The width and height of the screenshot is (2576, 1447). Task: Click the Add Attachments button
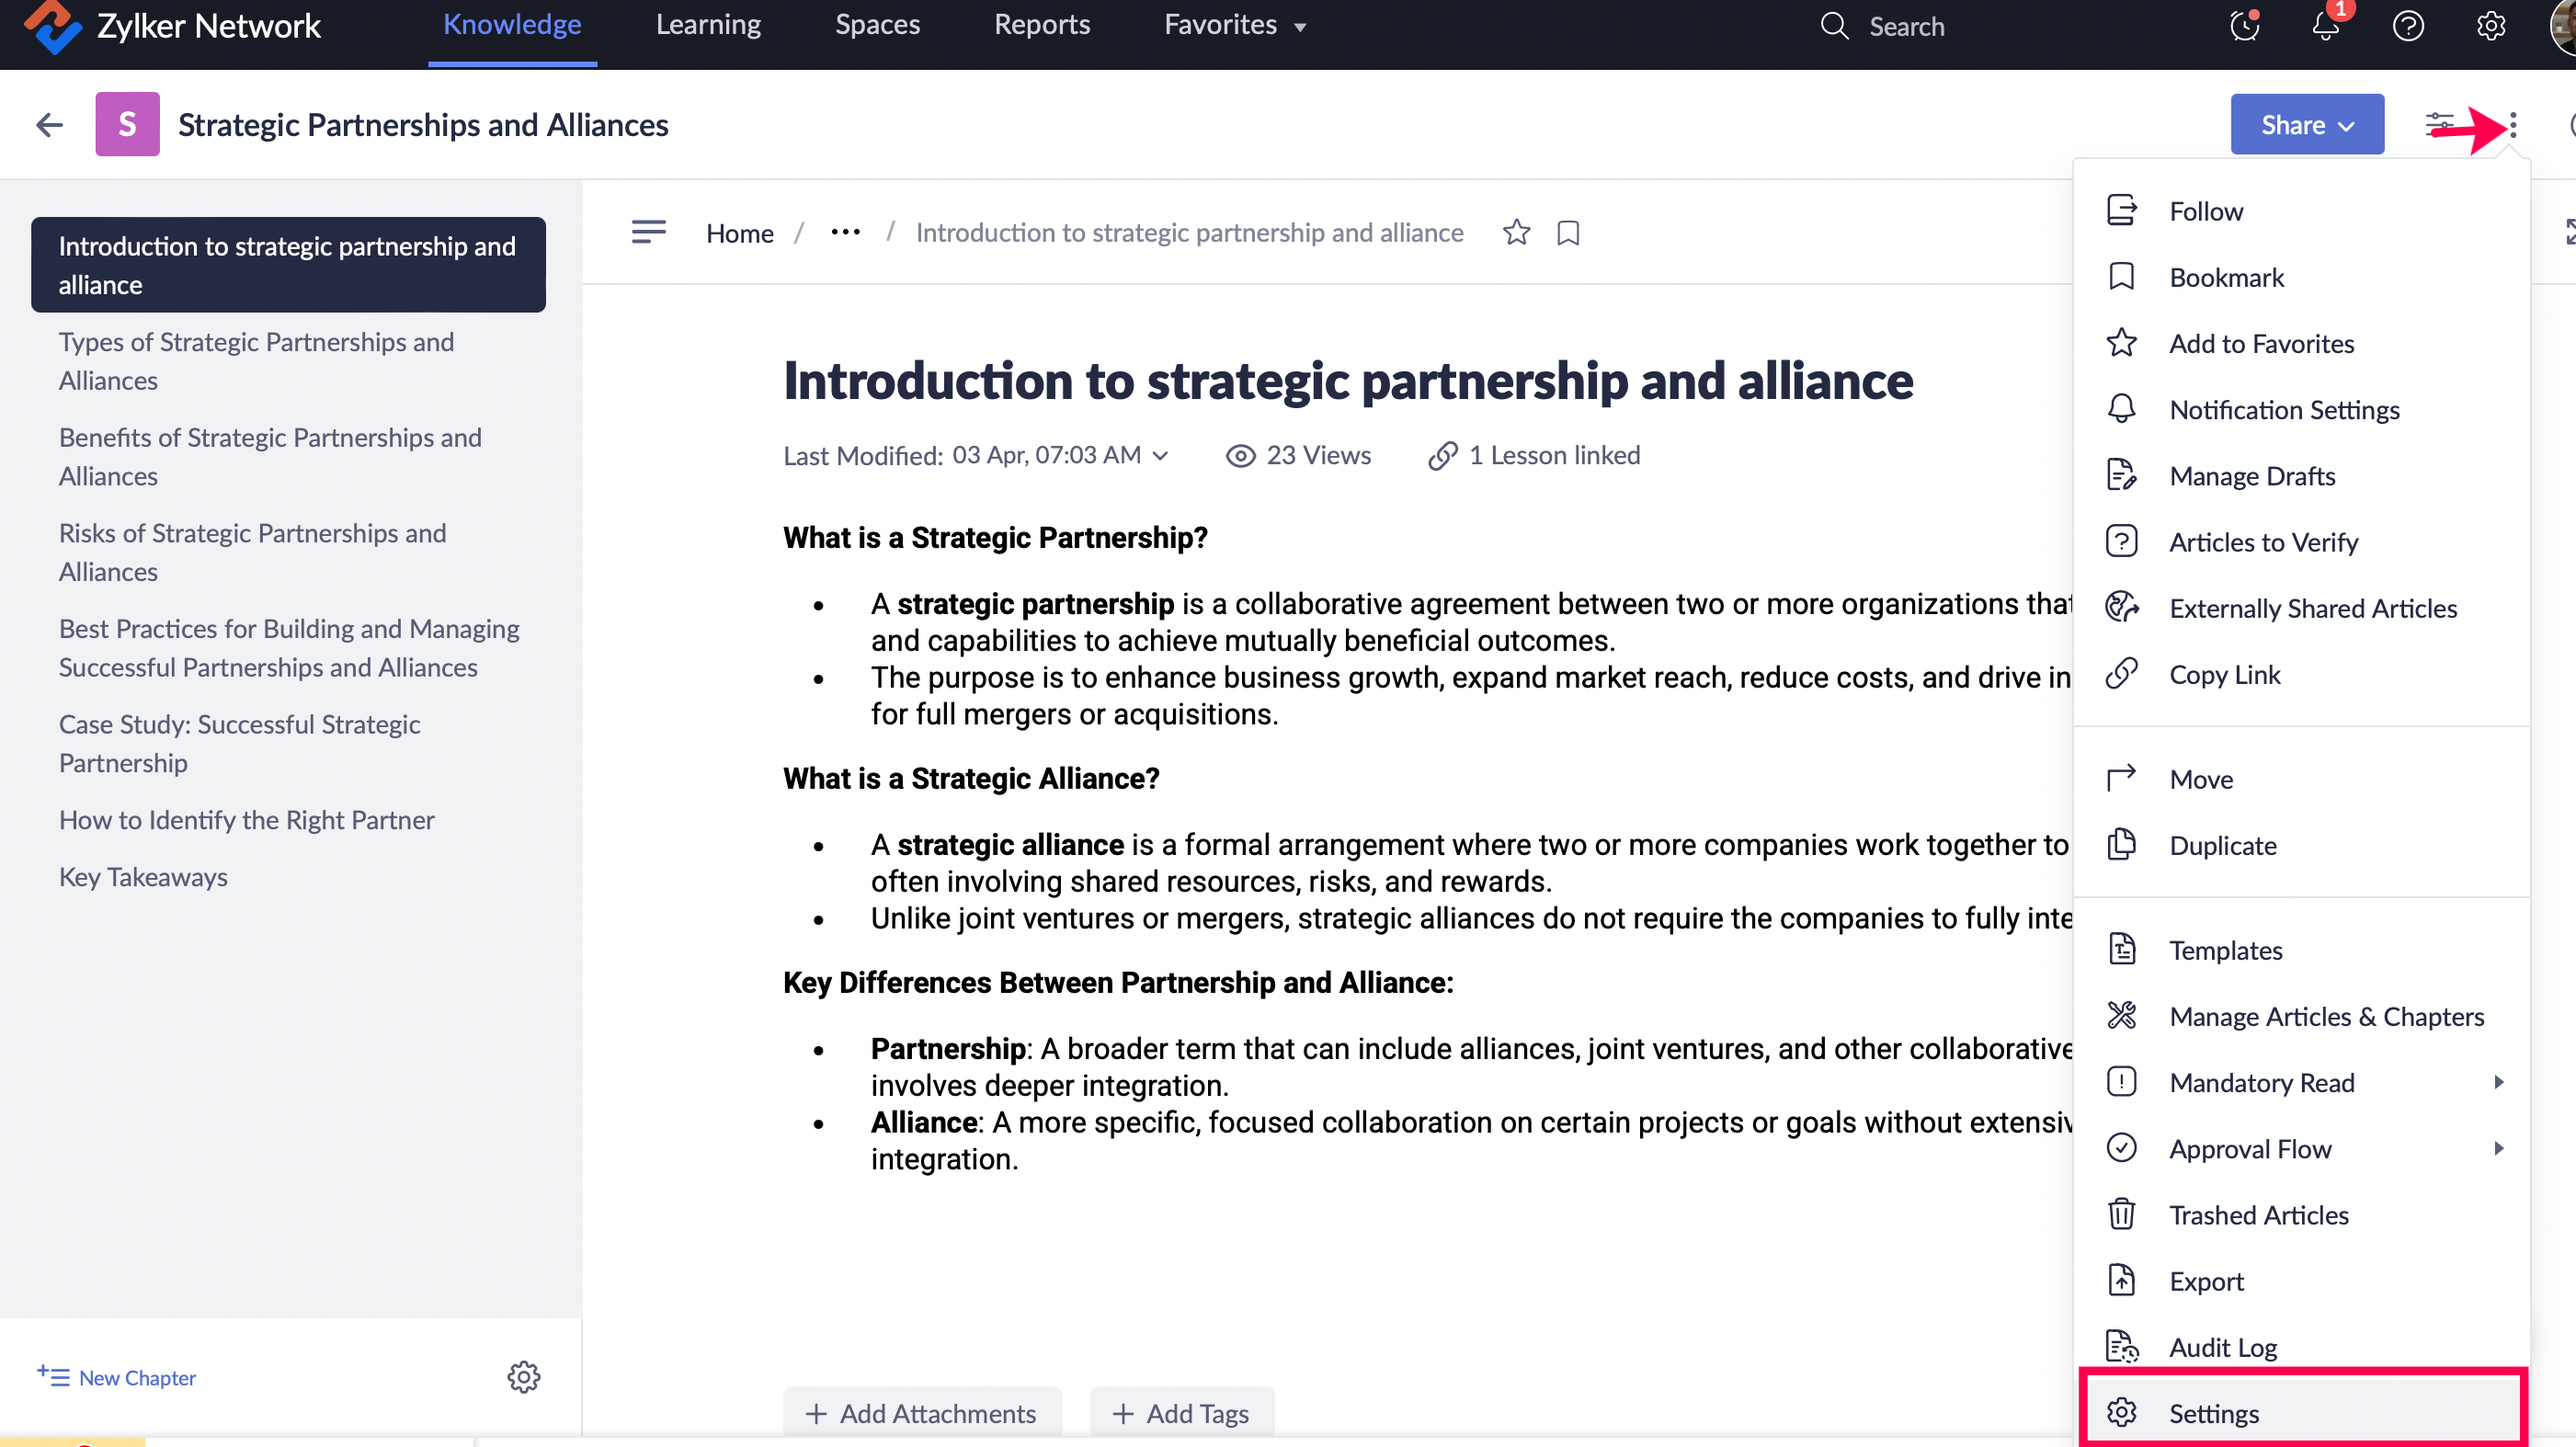922,1414
